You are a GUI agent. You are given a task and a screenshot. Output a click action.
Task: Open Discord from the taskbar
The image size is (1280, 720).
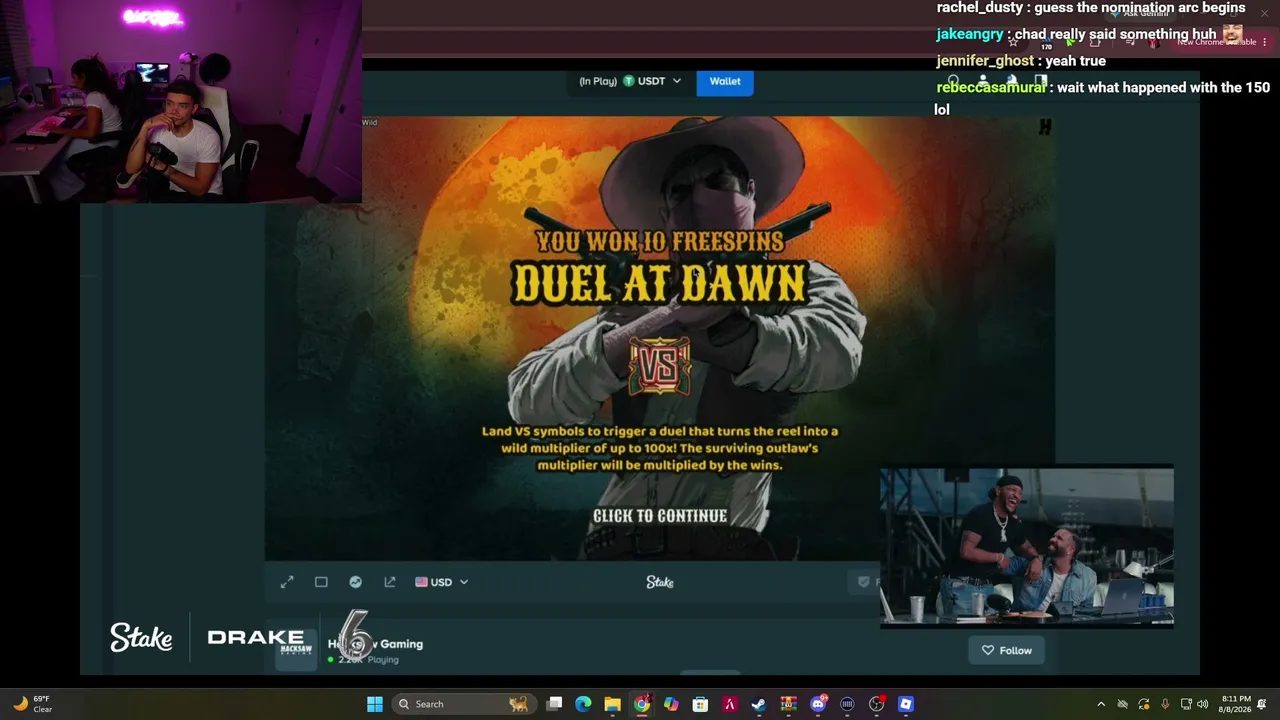tap(818, 704)
